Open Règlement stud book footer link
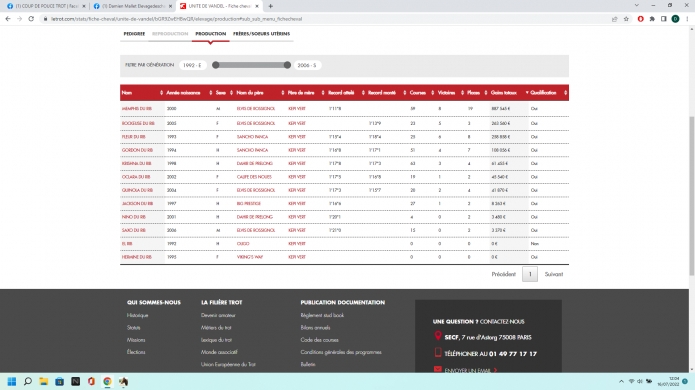 (x=322, y=315)
